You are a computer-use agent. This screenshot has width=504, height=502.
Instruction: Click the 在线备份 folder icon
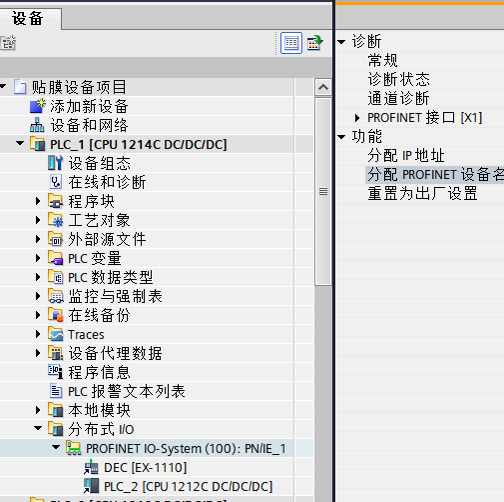pos(56,315)
